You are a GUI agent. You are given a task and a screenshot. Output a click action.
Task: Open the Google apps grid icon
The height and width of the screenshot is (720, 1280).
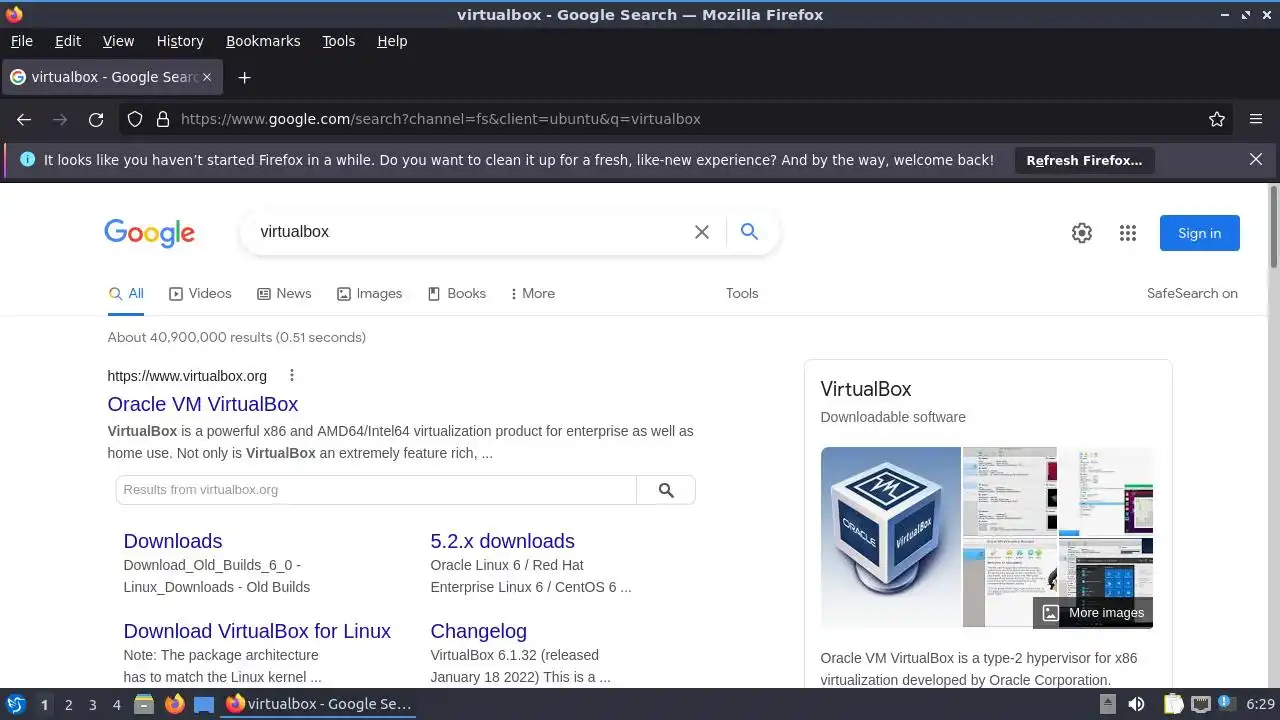pyautogui.click(x=1128, y=233)
